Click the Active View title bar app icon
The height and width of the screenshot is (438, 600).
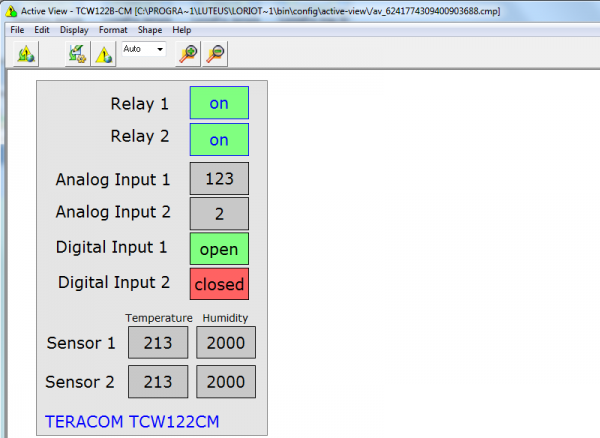[11, 11]
